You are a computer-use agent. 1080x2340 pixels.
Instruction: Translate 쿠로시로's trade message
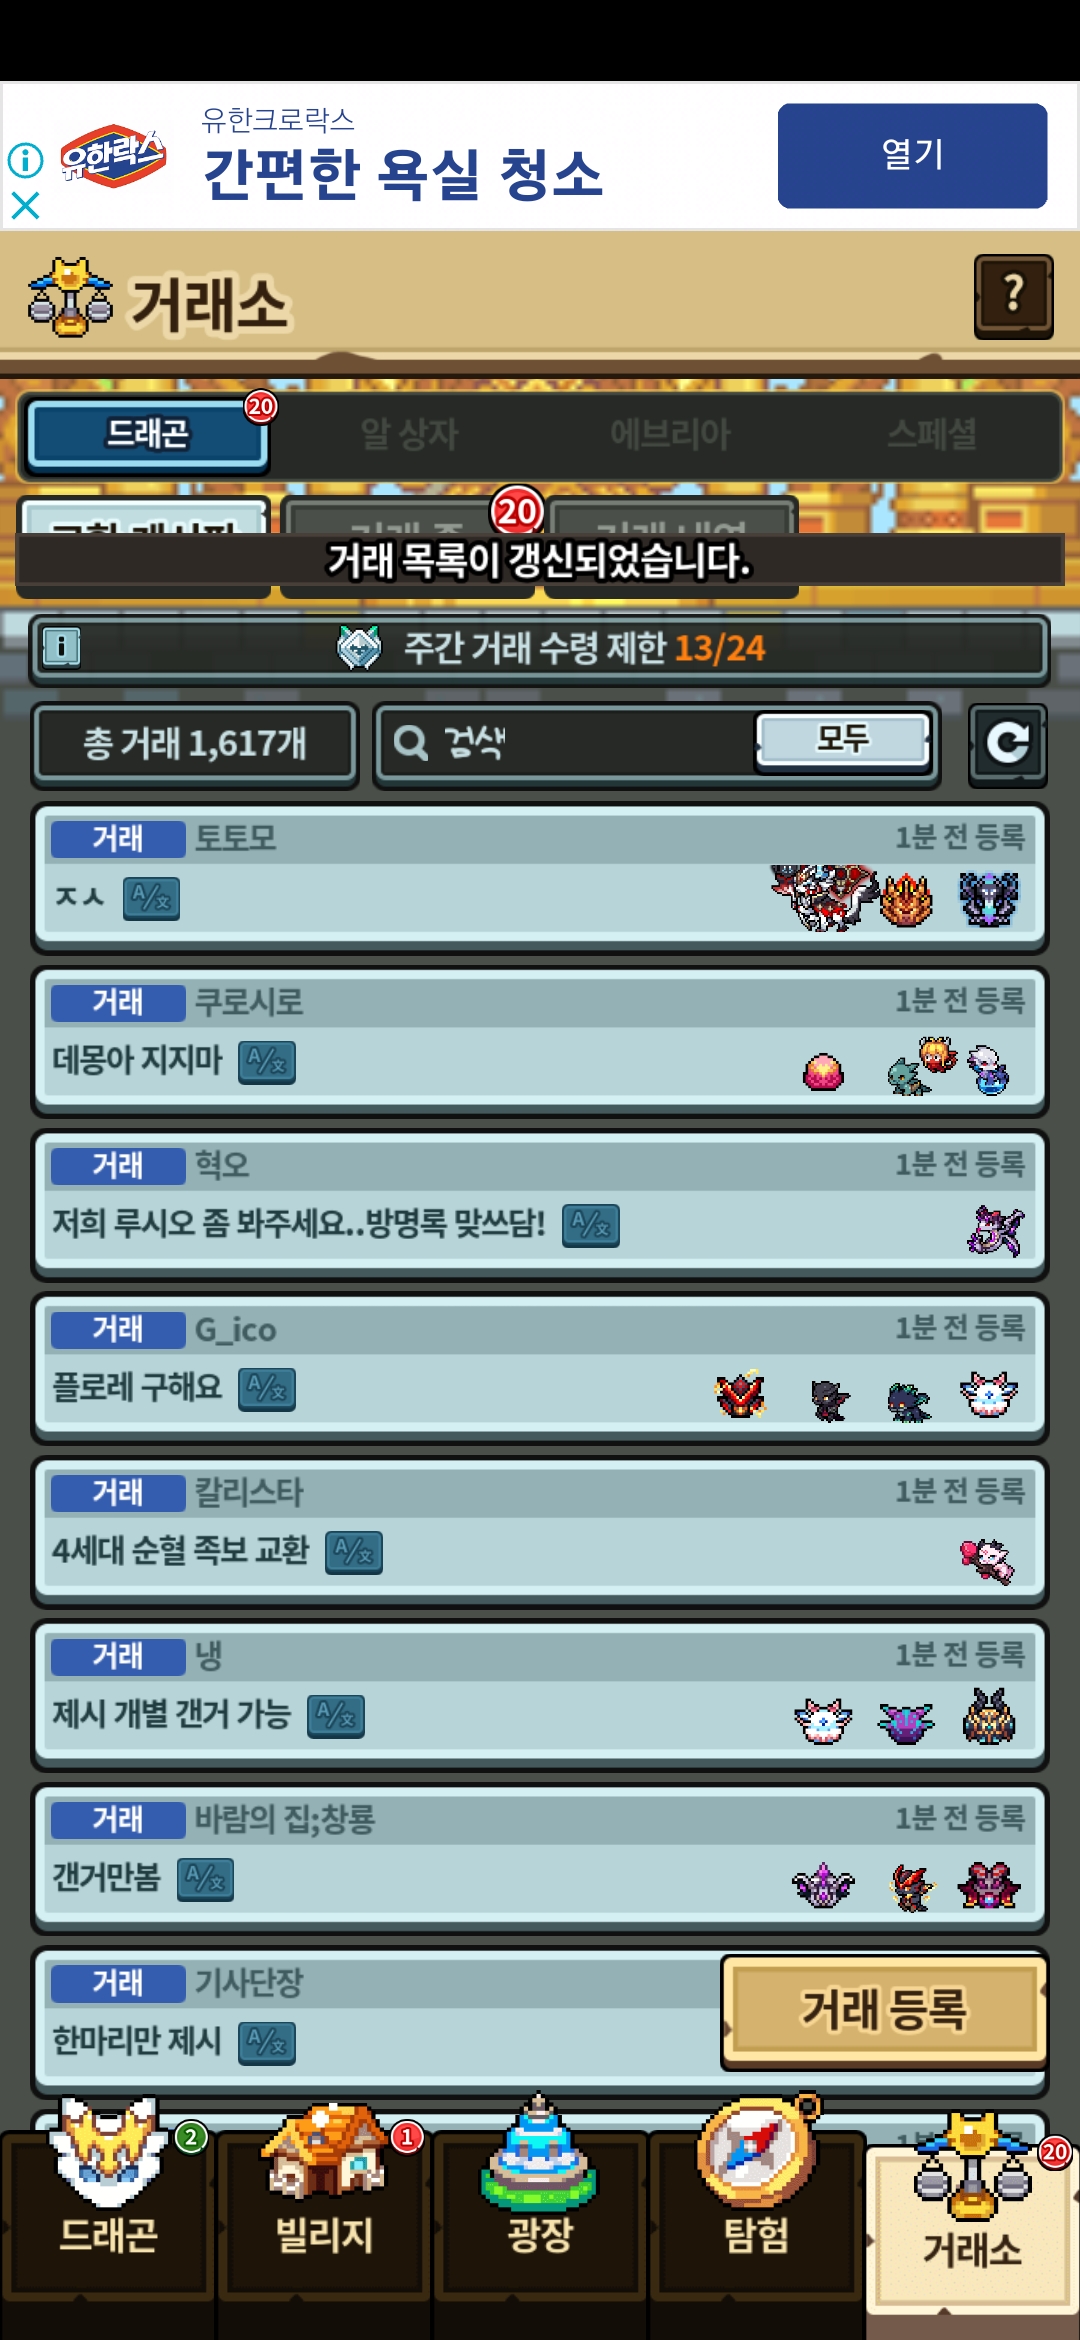pyautogui.click(x=266, y=1061)
